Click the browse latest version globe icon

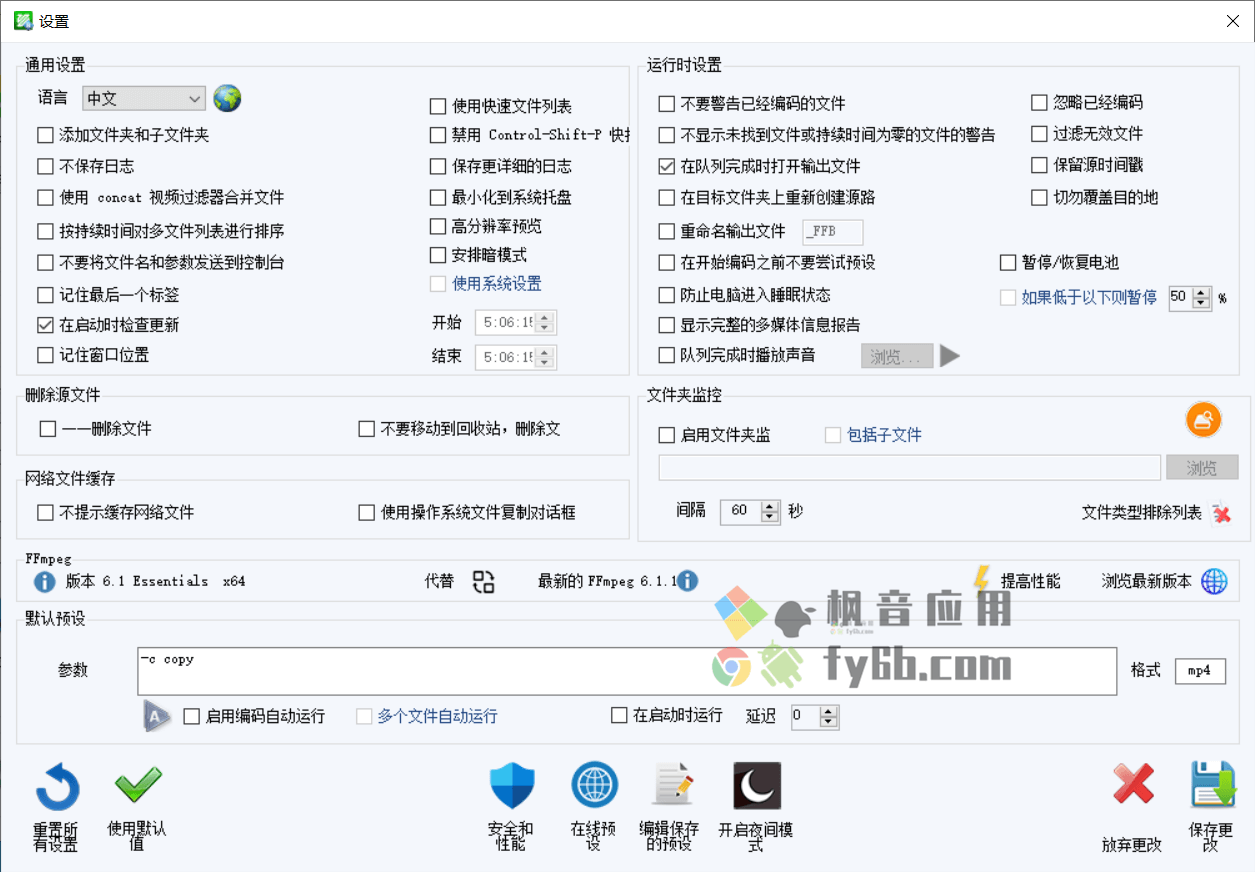[x=1214, y=581]
